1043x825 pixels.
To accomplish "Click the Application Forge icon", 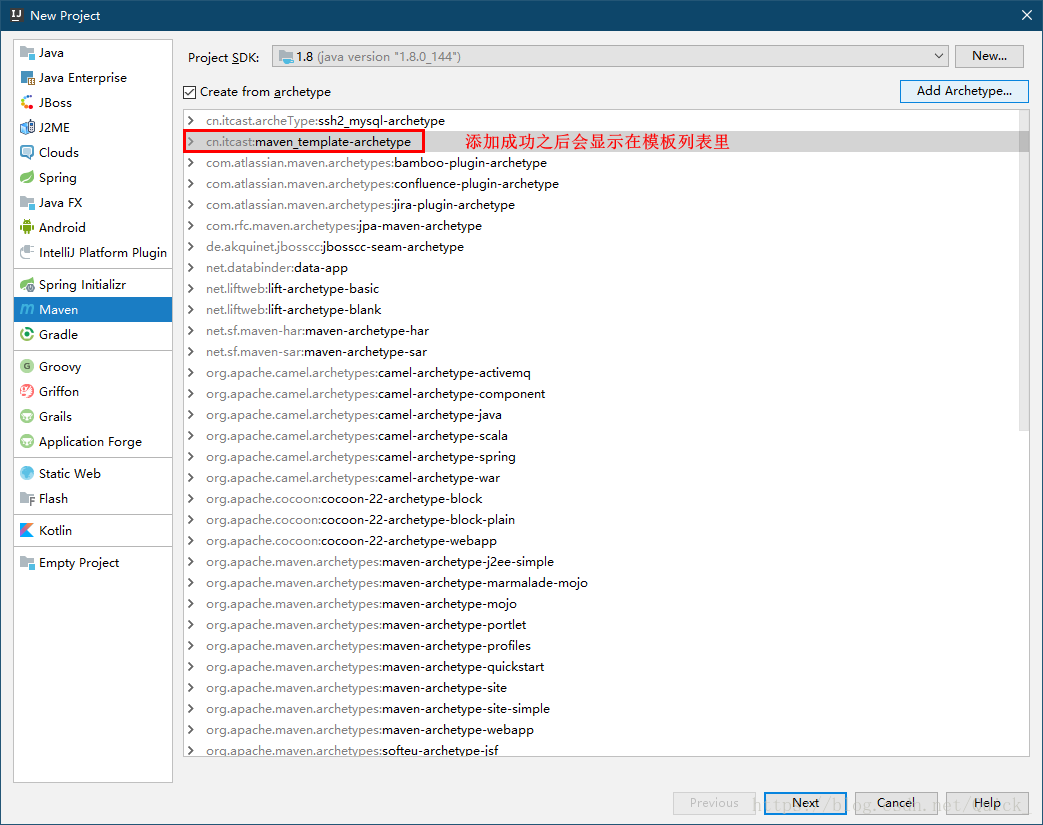I will (27, 442).
